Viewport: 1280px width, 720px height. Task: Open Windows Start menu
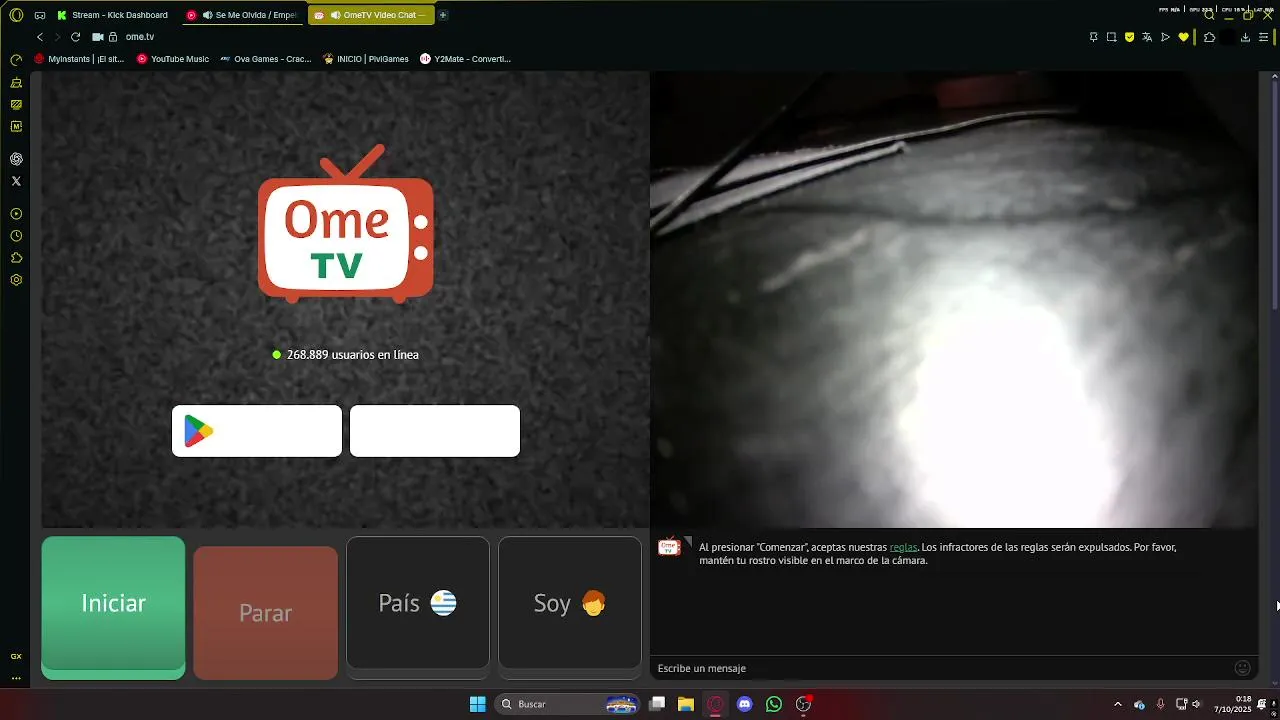[x=478, y=704]
